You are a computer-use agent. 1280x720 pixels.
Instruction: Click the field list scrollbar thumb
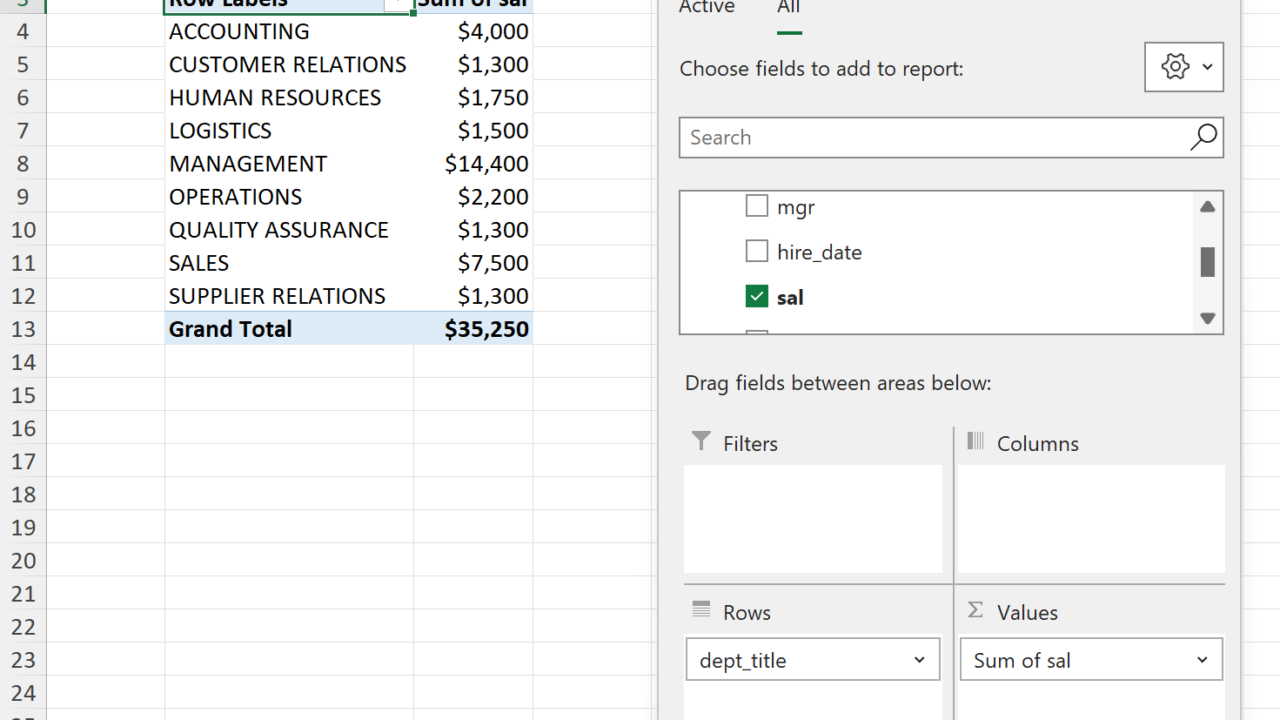(1207, 262)
